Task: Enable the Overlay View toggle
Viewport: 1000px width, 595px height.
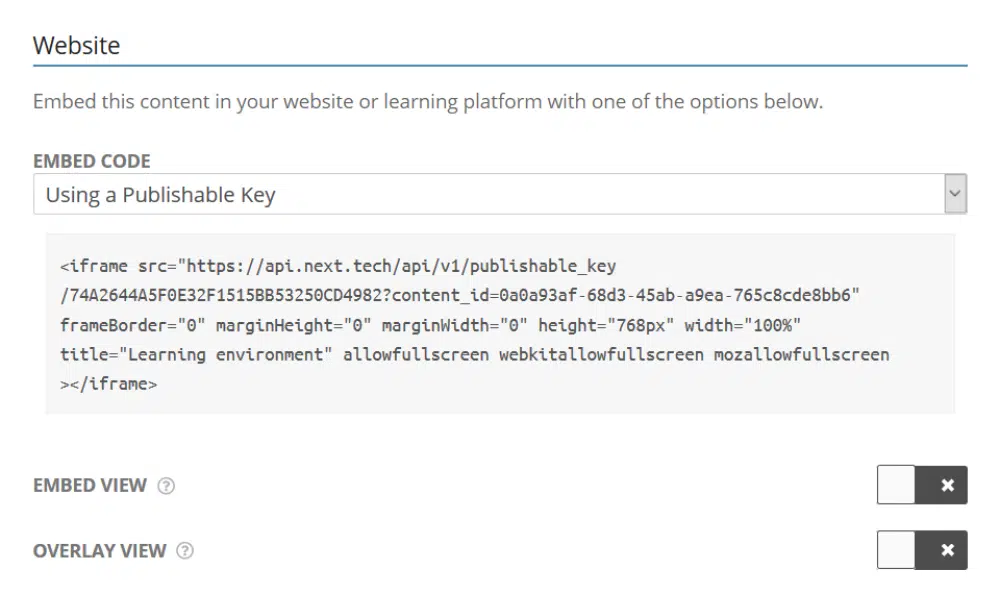Action: (x=897, y=550)
